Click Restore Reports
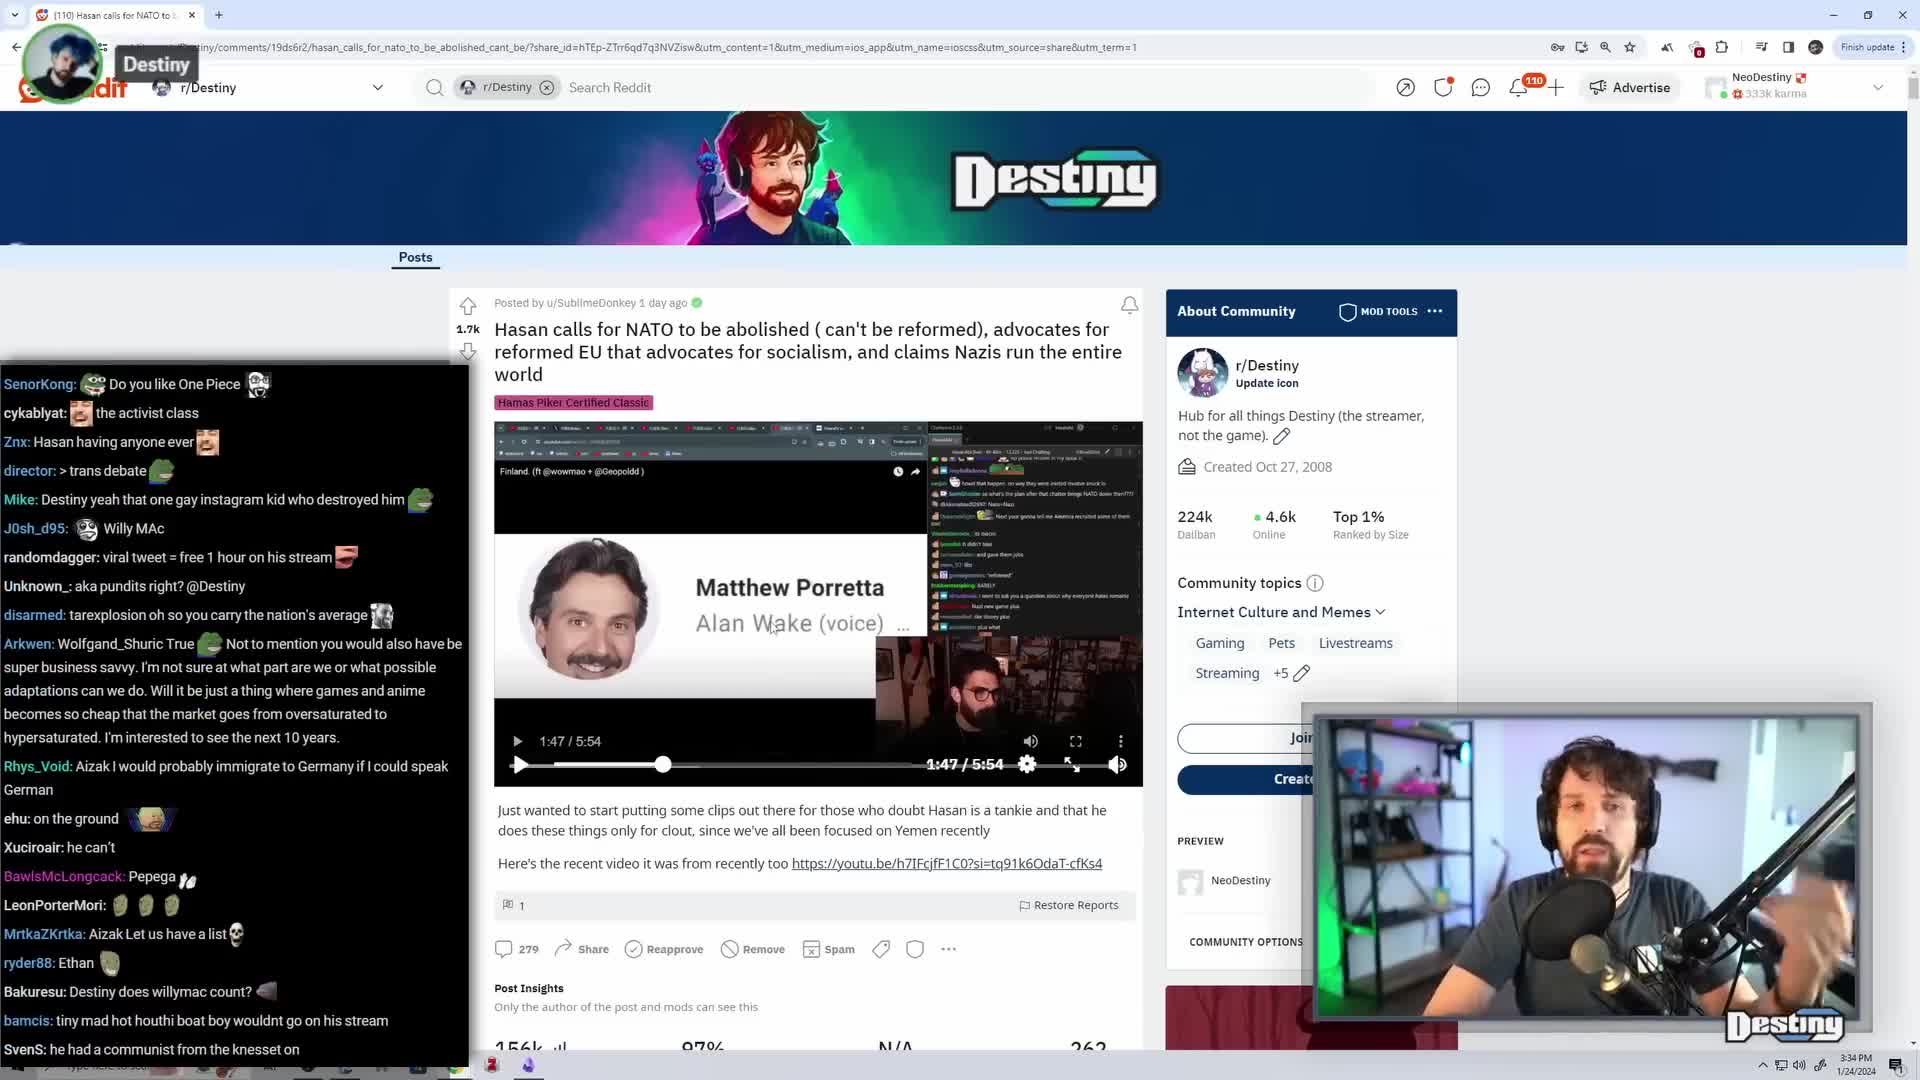 (1068, 905)
